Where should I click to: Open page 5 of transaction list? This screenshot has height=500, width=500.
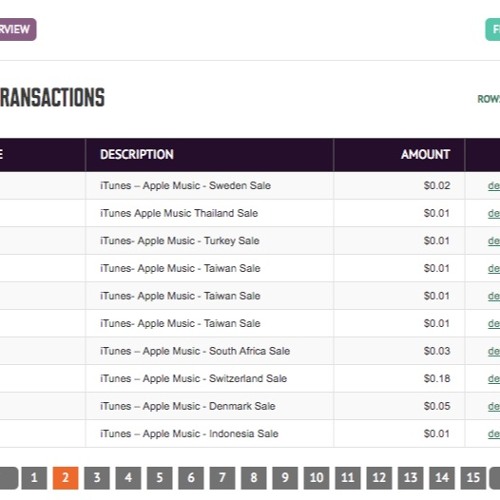pos(160,478)
